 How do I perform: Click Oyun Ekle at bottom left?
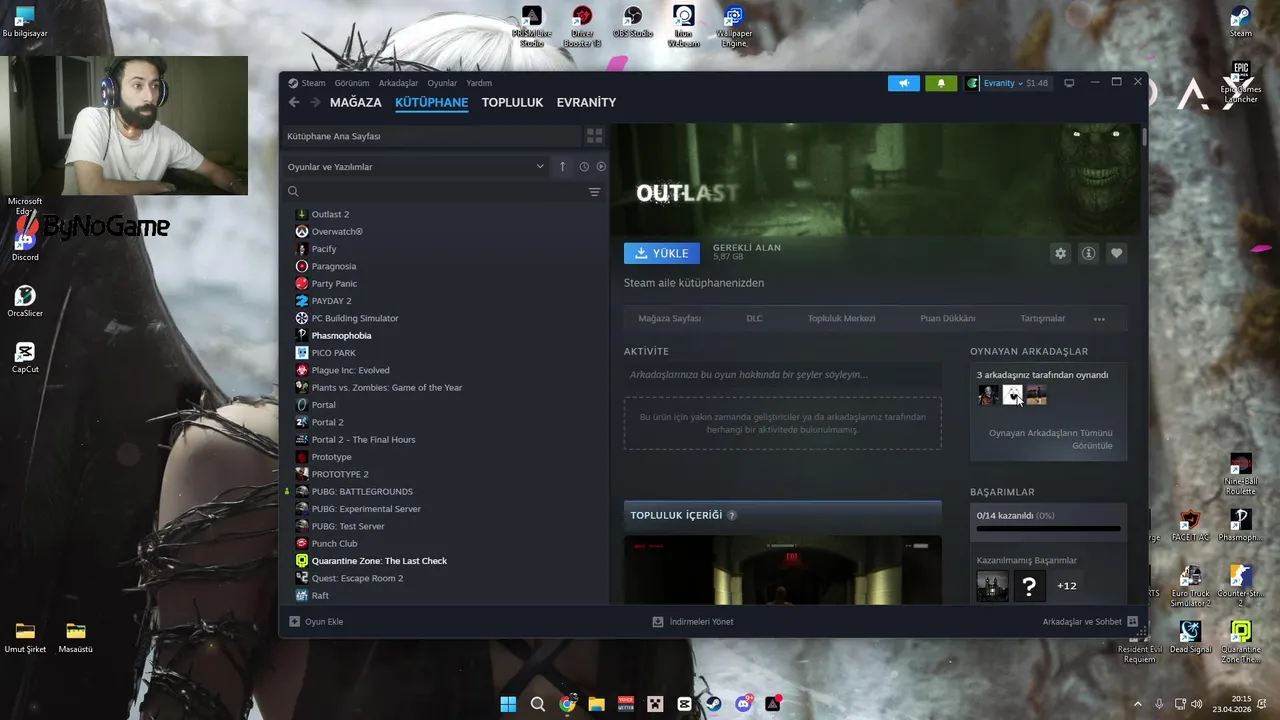[316, 622]
